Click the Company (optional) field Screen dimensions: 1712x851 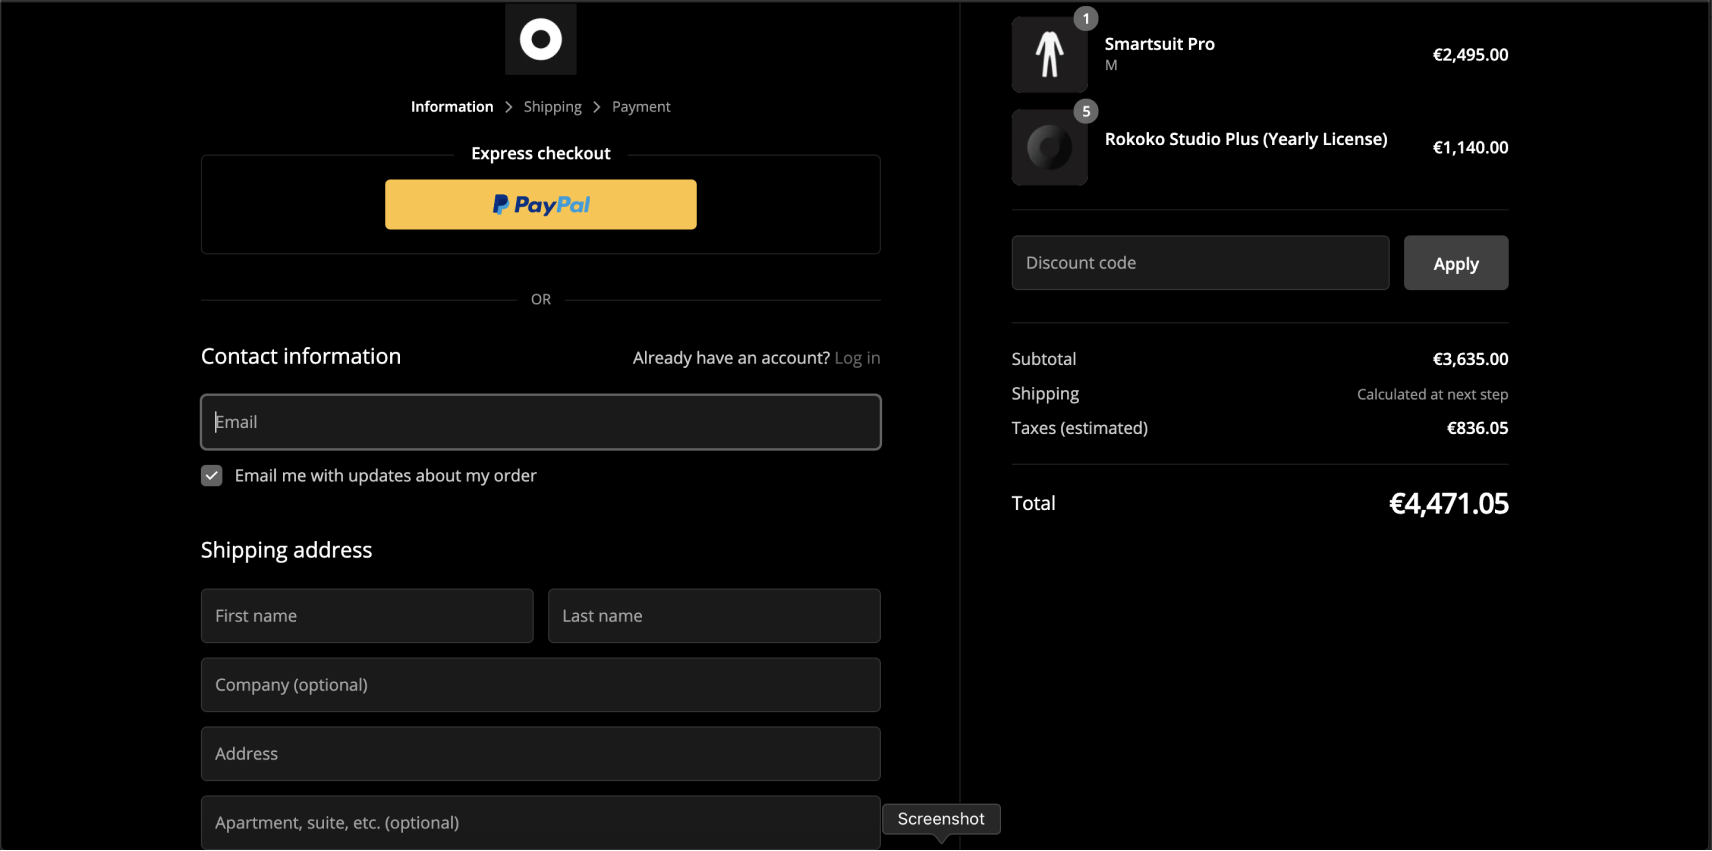tap(541, 685)
